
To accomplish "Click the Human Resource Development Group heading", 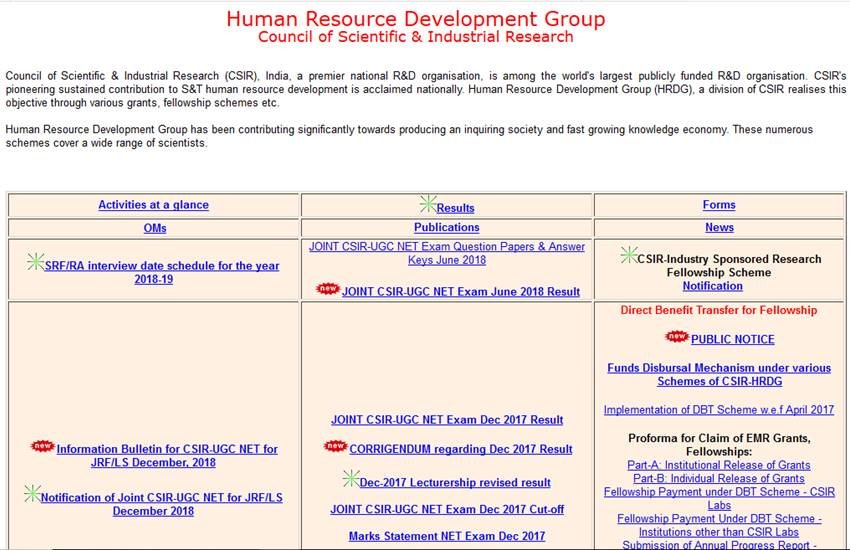I will [x=416, y=18].
